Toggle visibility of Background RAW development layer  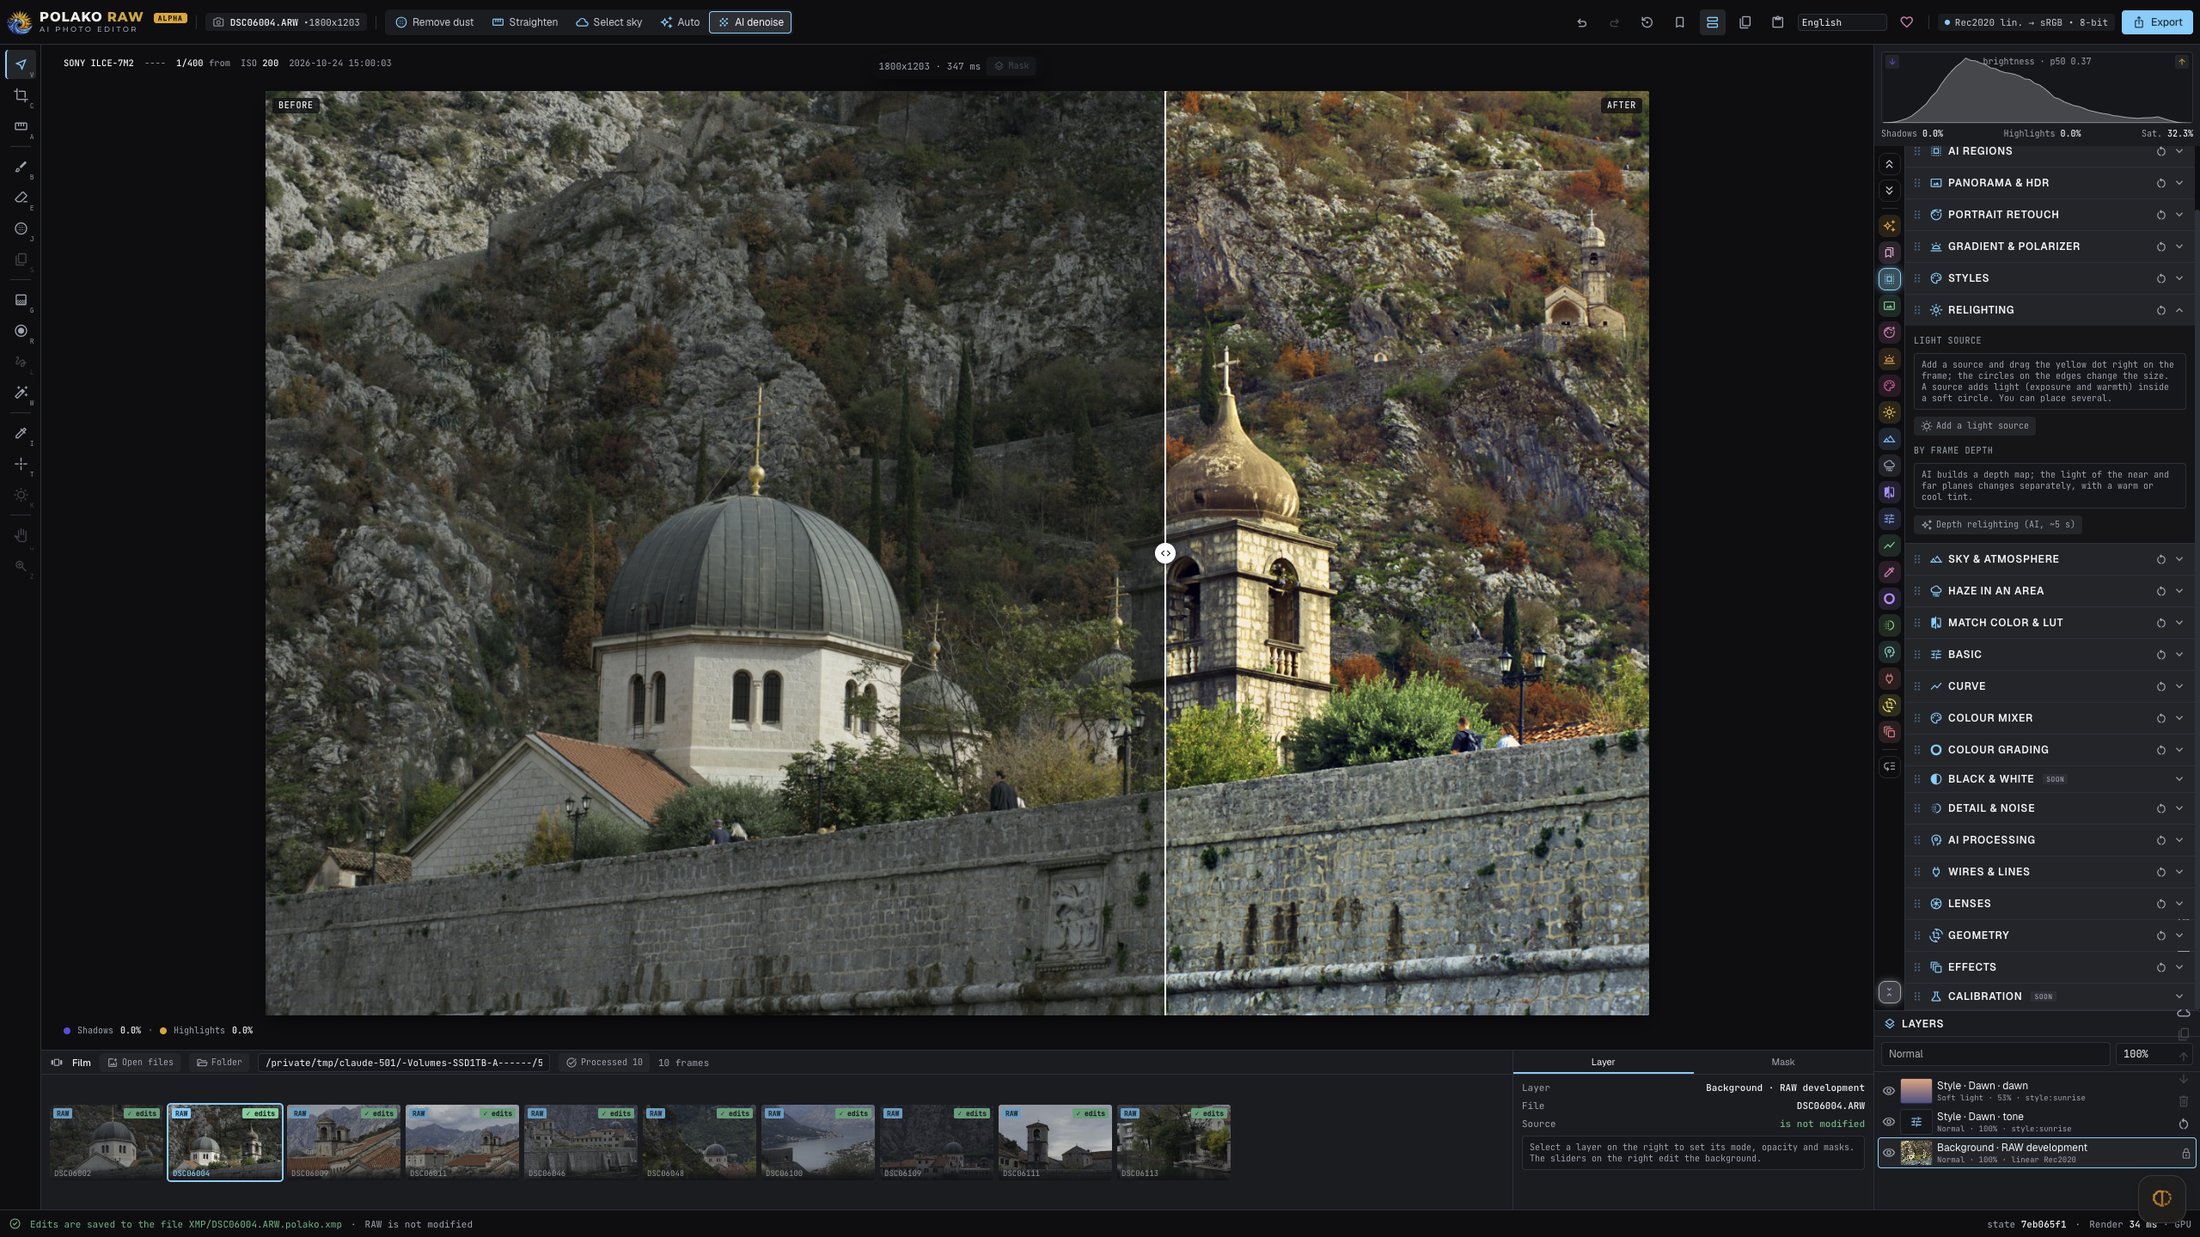pyautogui.click(x=1889, y=1153)
